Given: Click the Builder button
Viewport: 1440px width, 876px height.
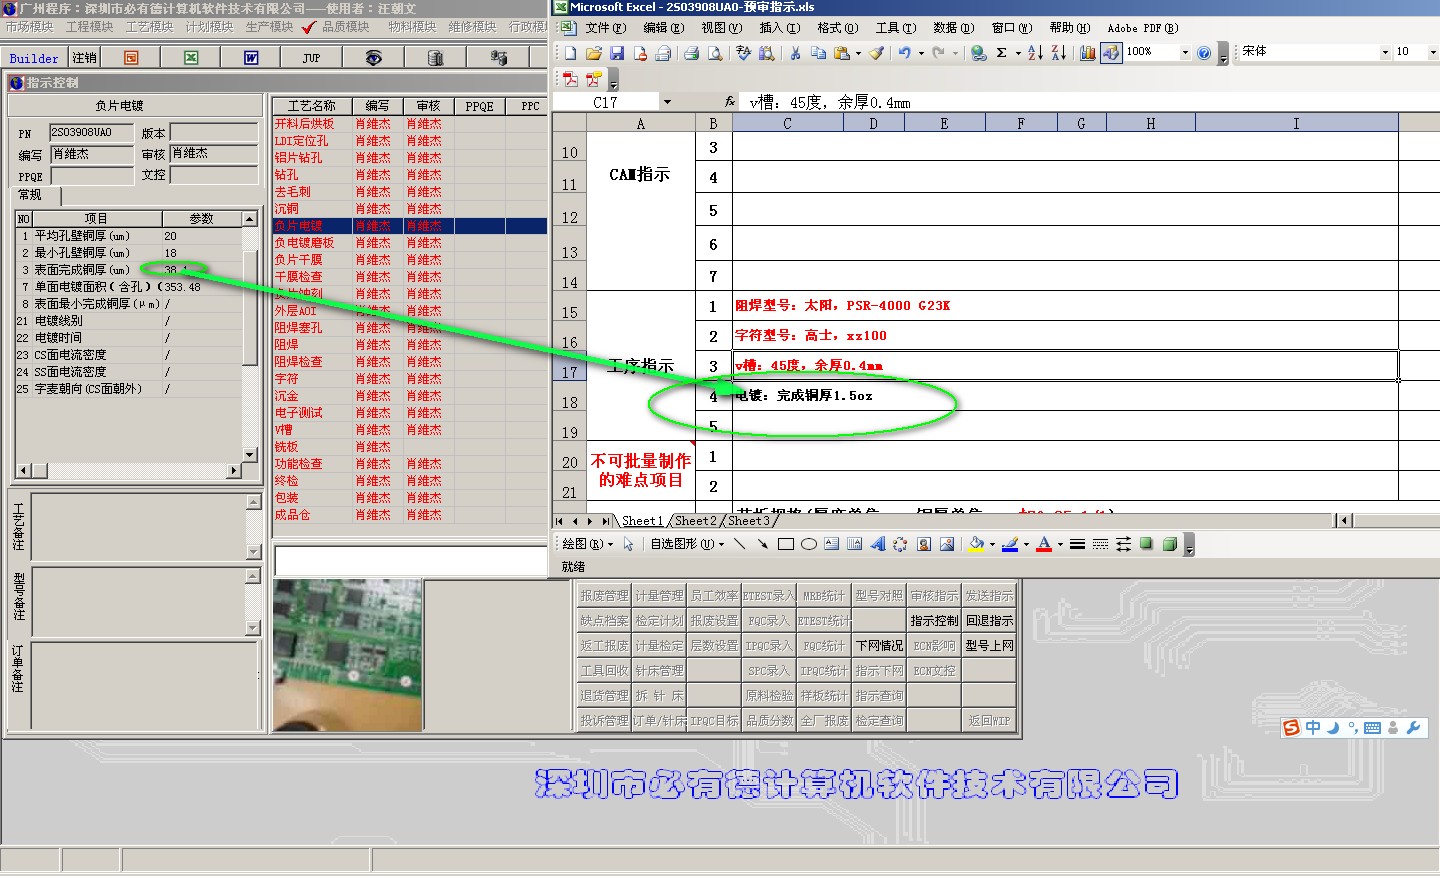Looking at the screenshot, I should [34, 58].
